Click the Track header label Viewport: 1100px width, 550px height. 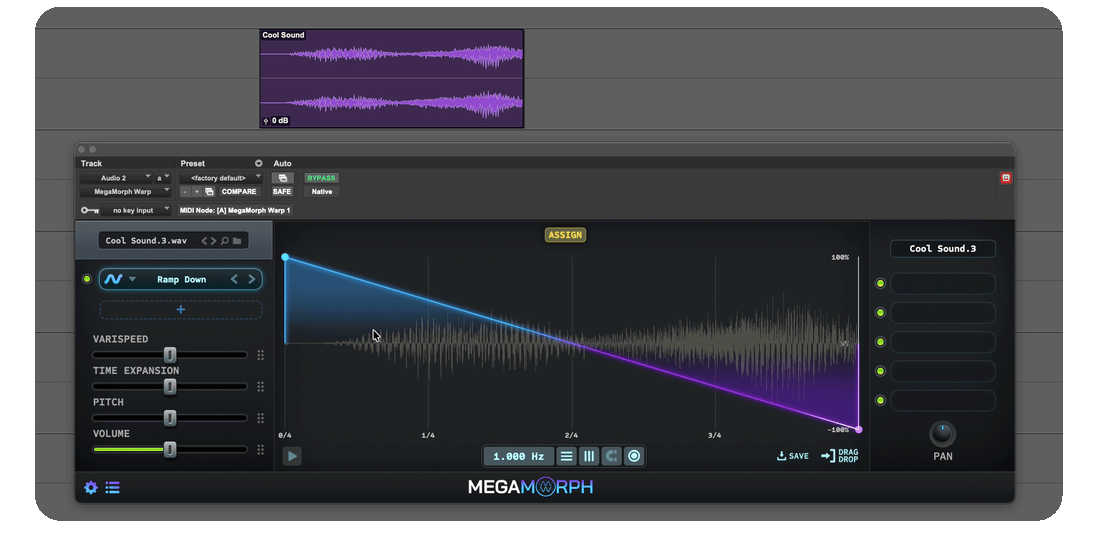pos(91,163)
